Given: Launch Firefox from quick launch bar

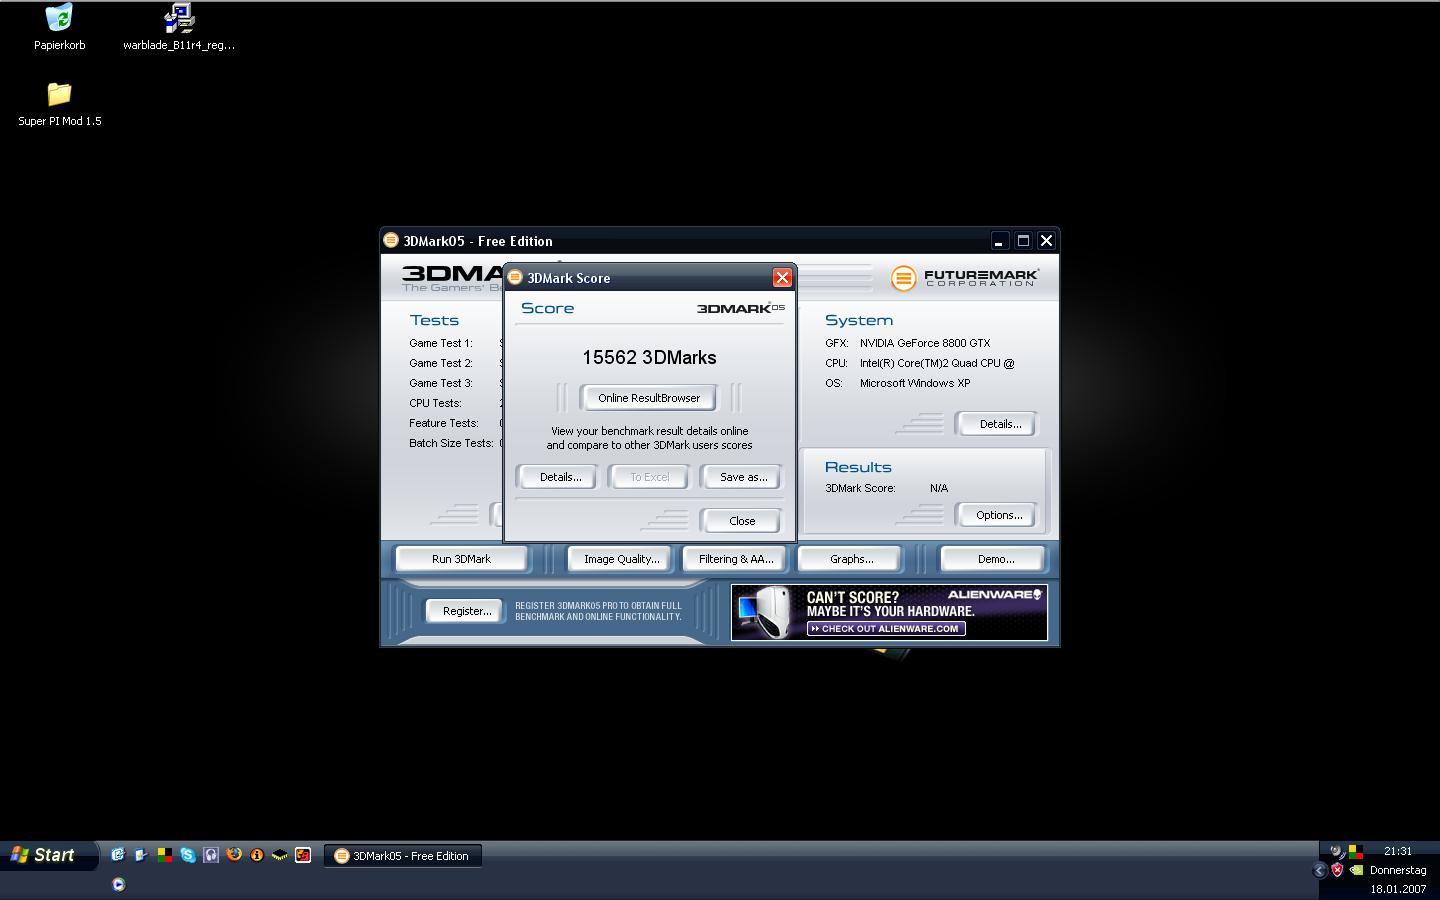Looking at the screenshot, I should (x=234, y=855).
